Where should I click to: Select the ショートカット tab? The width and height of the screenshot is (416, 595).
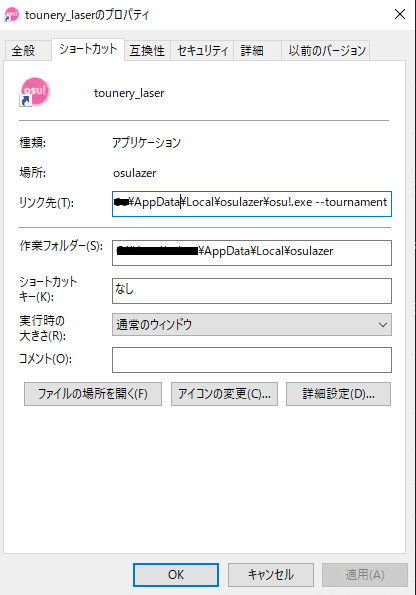tap(88, 49)
